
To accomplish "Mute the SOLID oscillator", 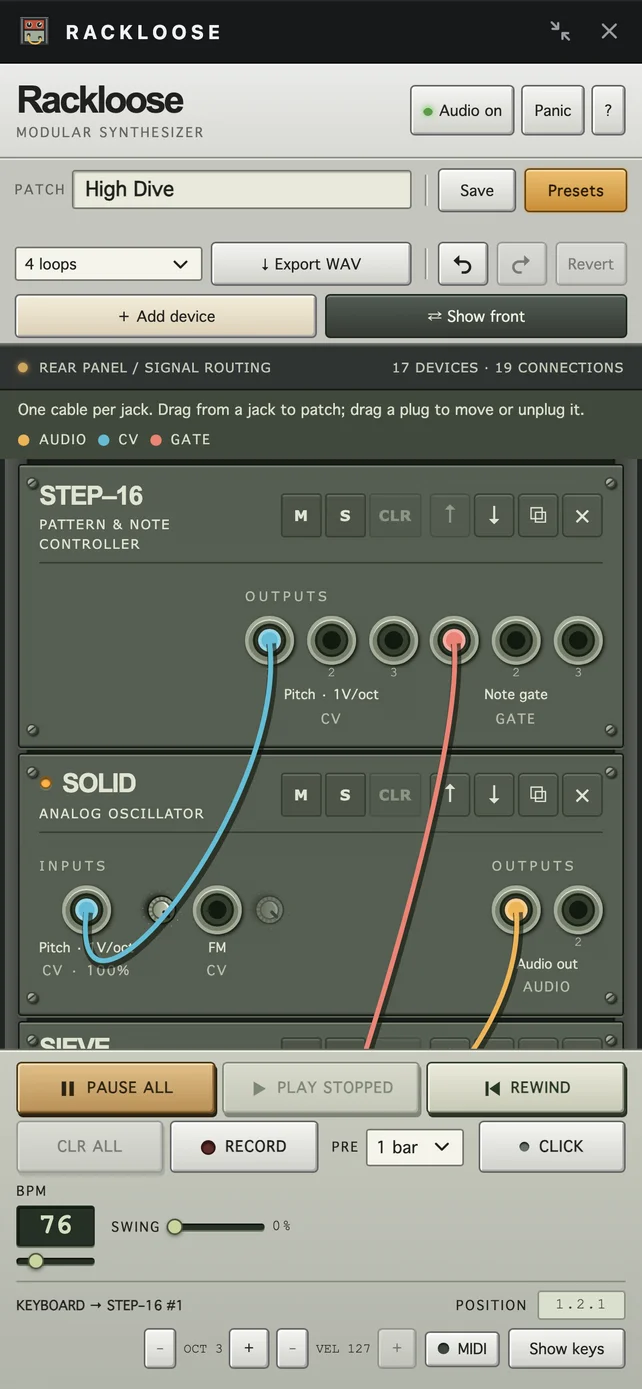I will [301, 795].
